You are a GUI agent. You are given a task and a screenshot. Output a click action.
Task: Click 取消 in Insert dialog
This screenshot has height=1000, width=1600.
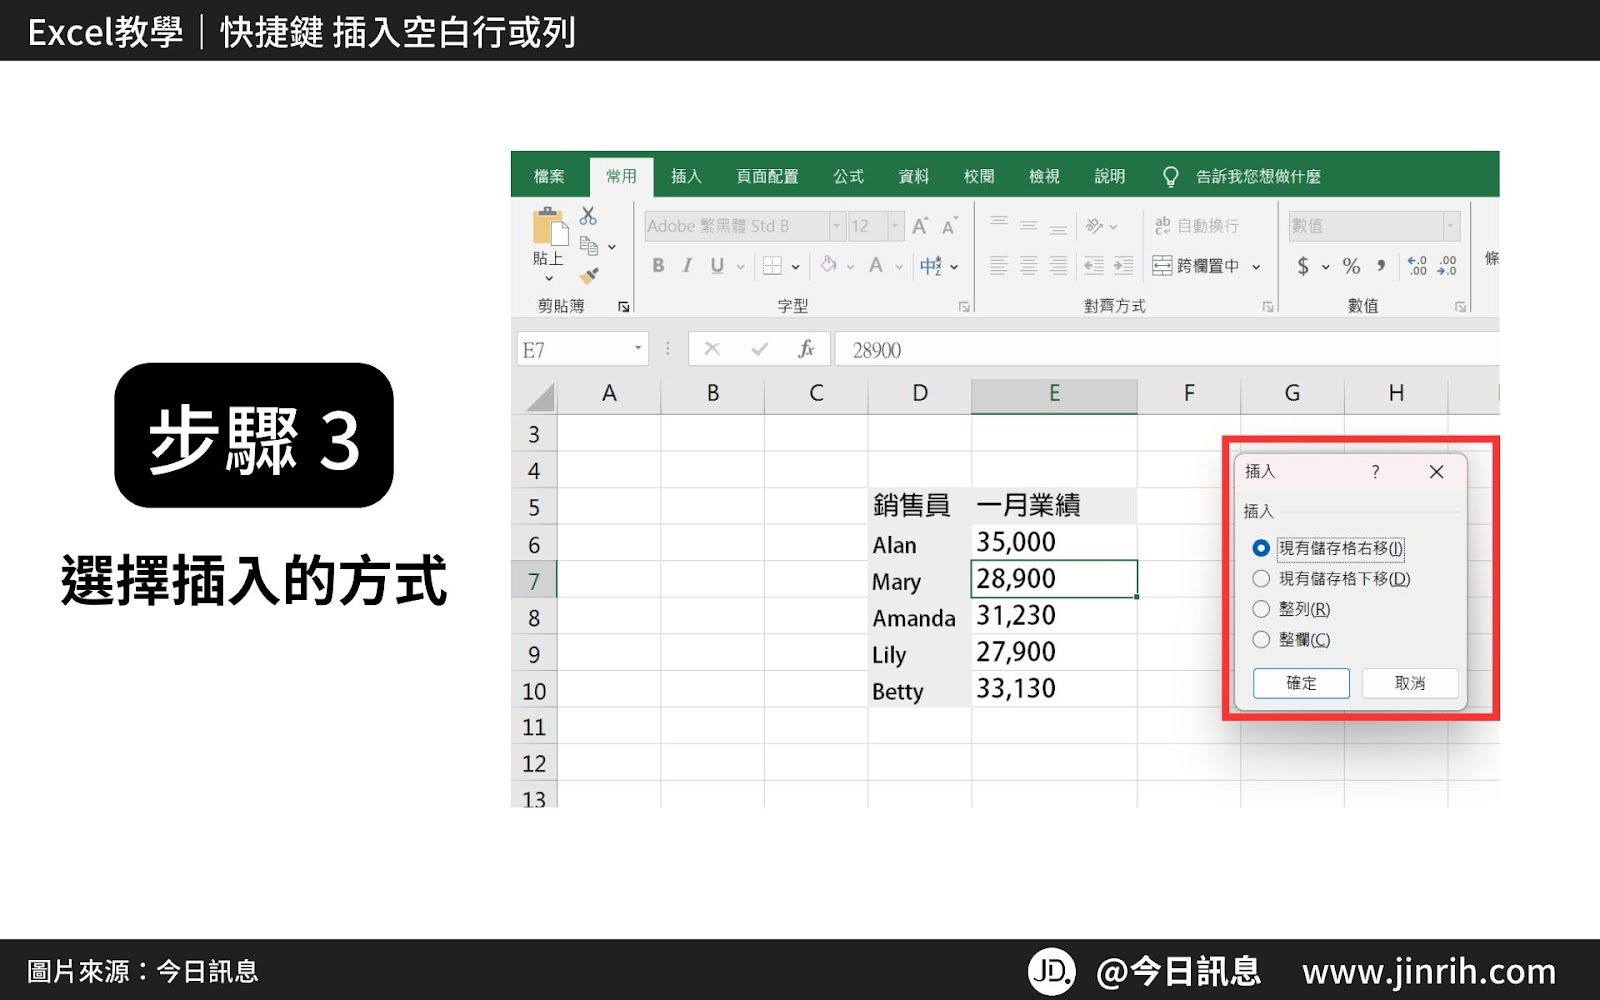click(1410, 683)
